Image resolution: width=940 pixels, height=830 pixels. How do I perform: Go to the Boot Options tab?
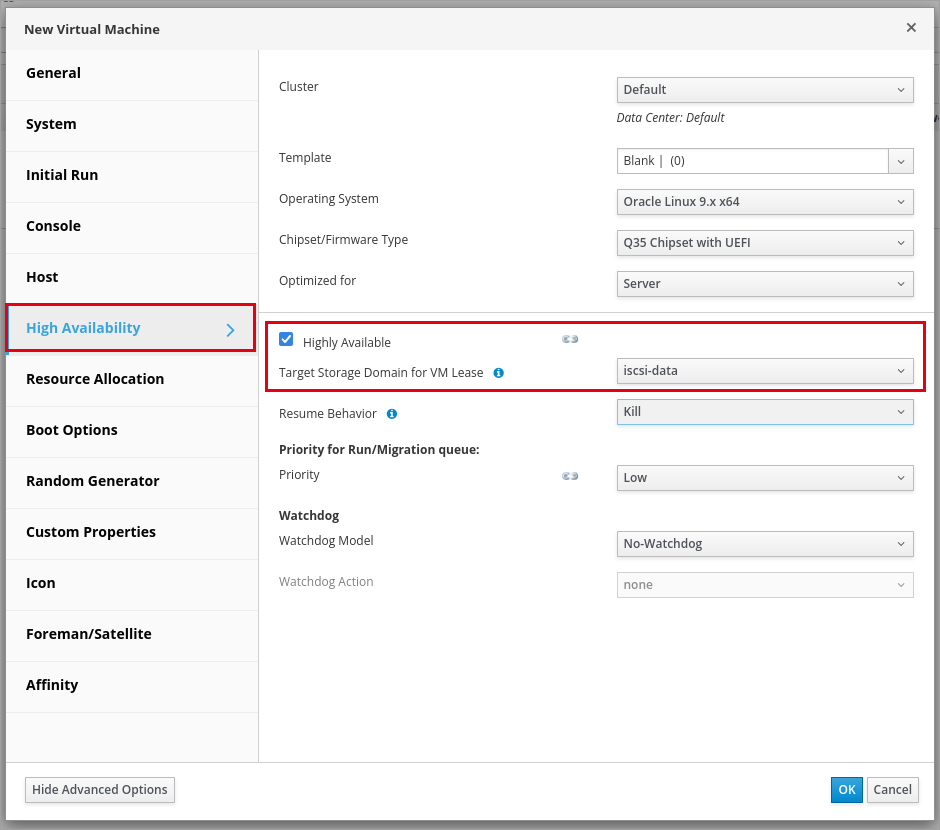pyautogui.click(x=132, y=430)
